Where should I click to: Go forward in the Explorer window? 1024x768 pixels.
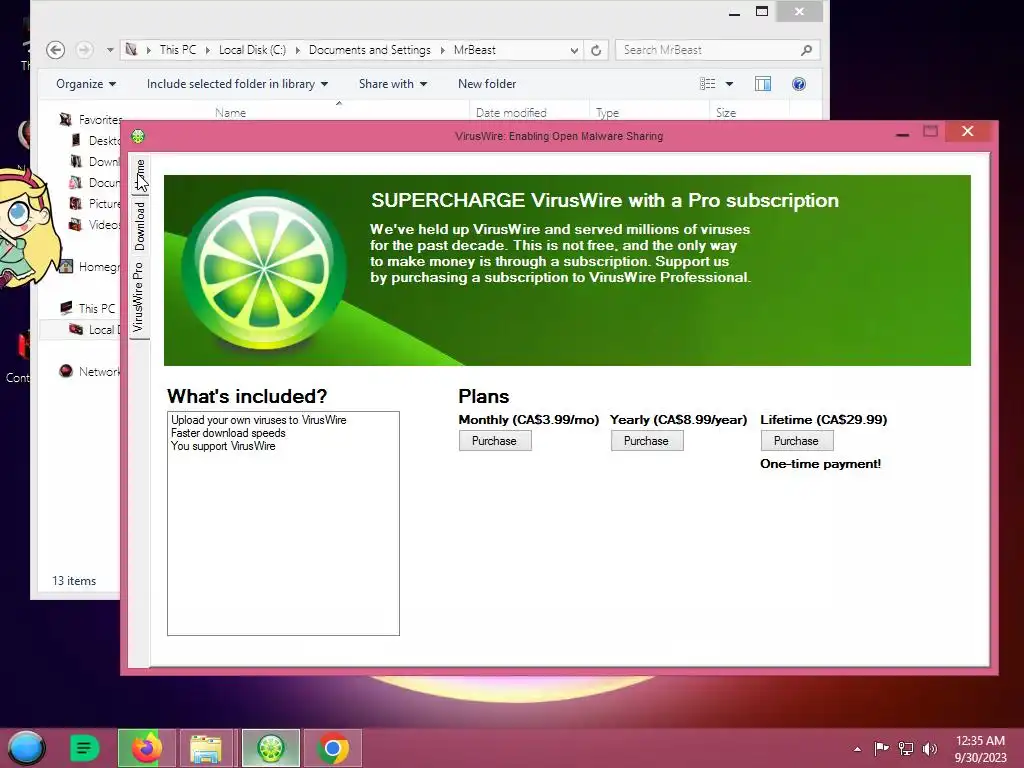[x=84, y=50]
